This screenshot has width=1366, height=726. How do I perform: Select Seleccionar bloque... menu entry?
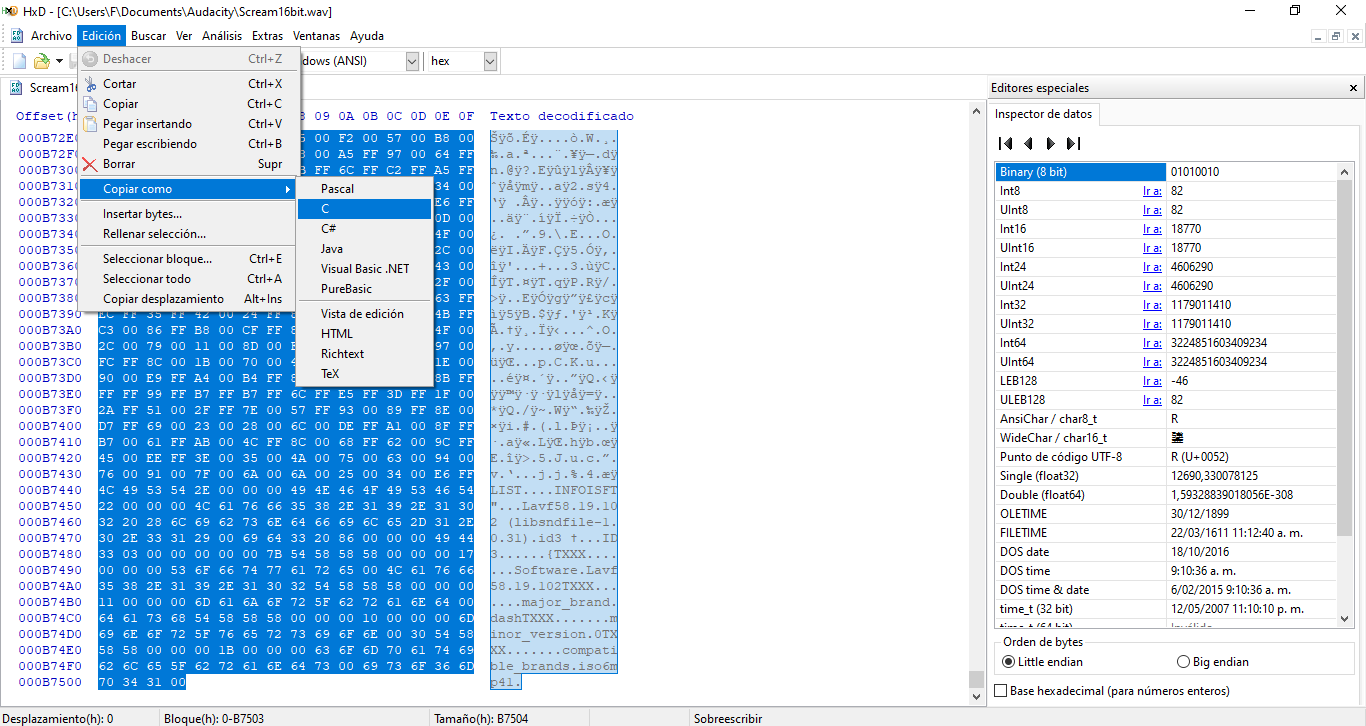coord(189,259)
